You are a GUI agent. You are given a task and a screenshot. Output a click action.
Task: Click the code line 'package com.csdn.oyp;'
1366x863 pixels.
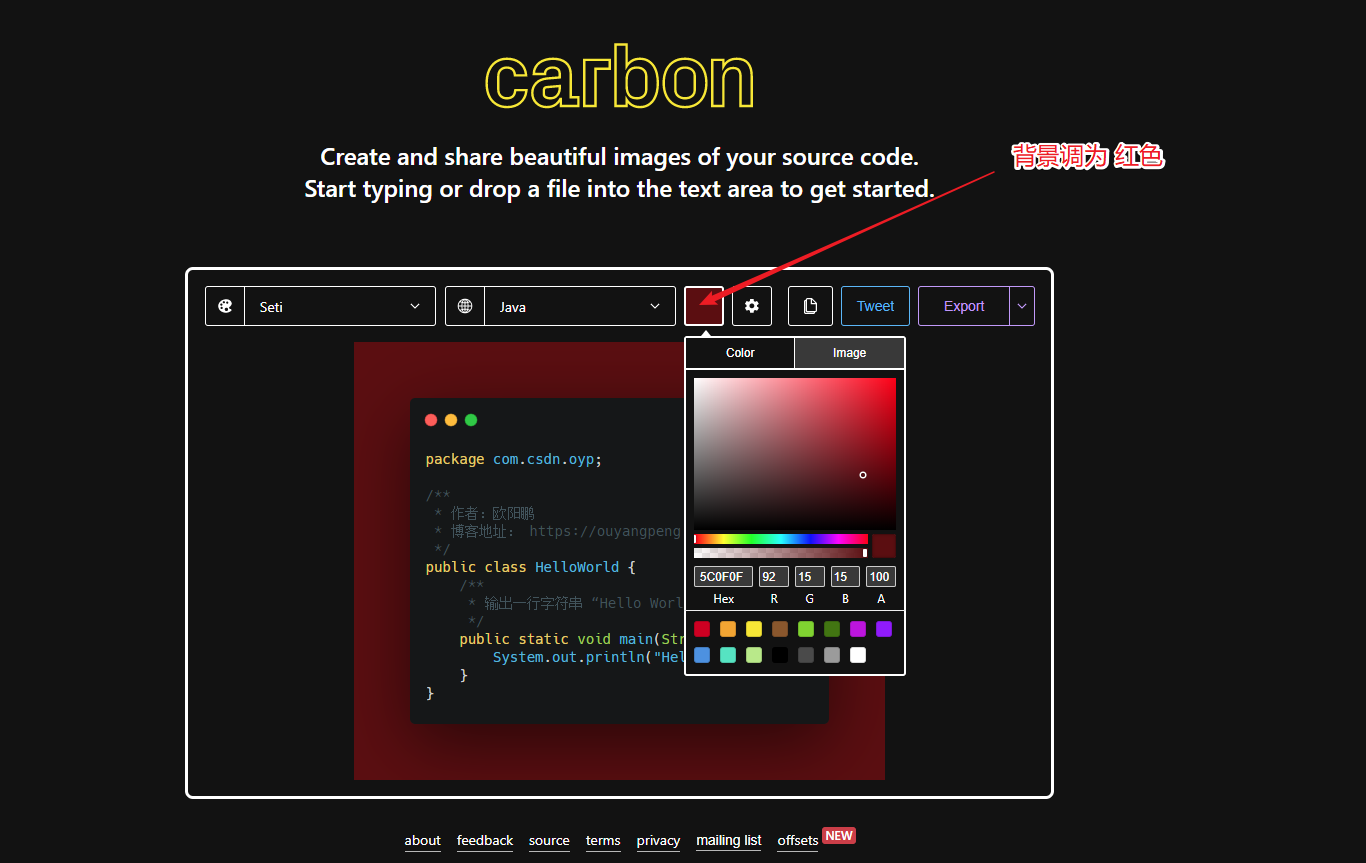point(514,459)
